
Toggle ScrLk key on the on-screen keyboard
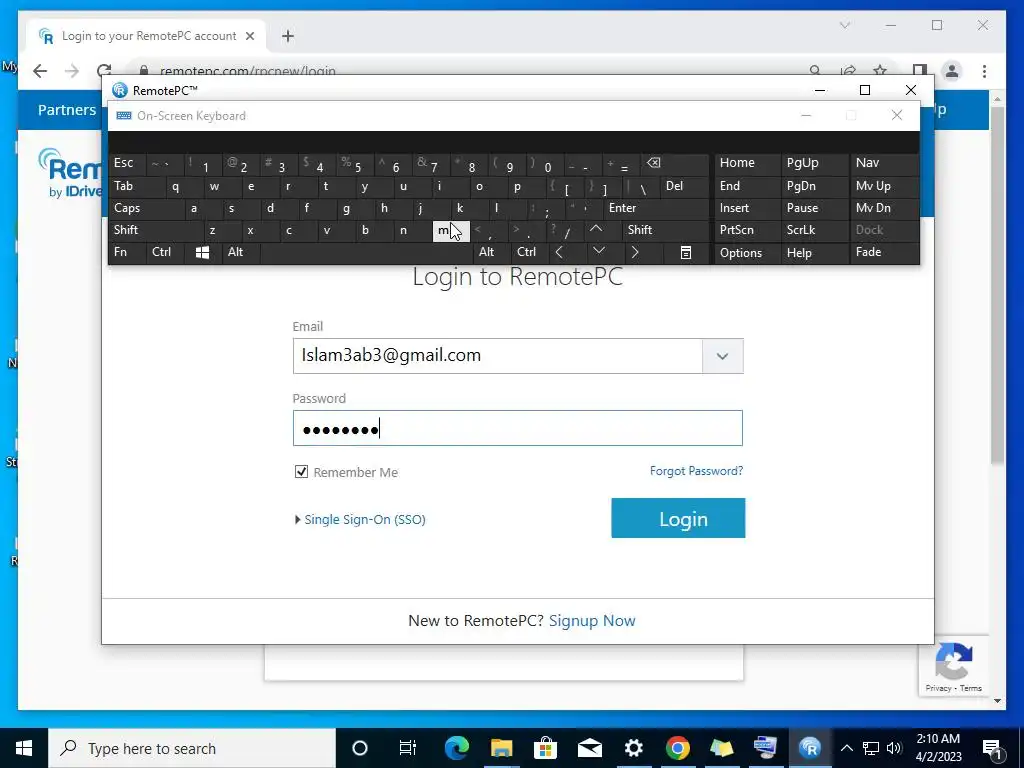814,230
